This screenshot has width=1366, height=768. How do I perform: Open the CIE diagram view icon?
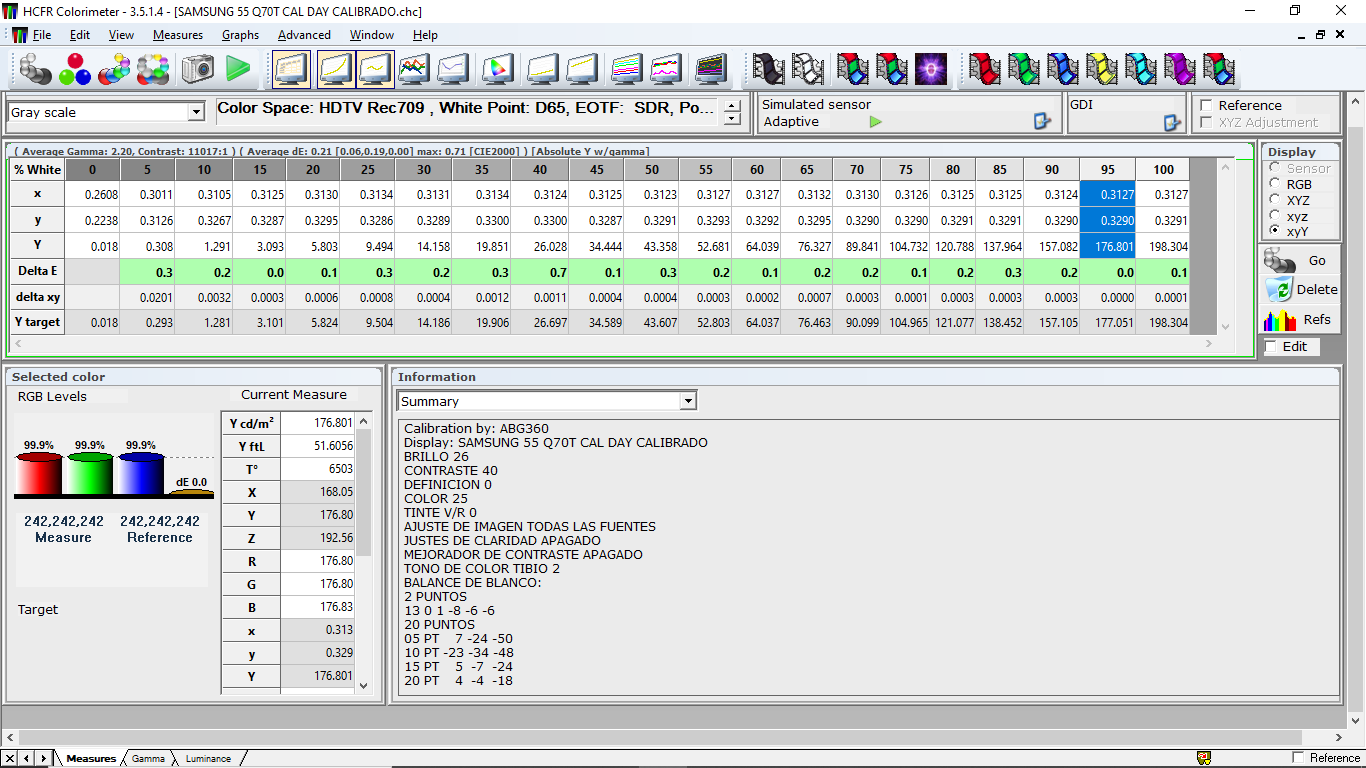[x=498, y=68]
